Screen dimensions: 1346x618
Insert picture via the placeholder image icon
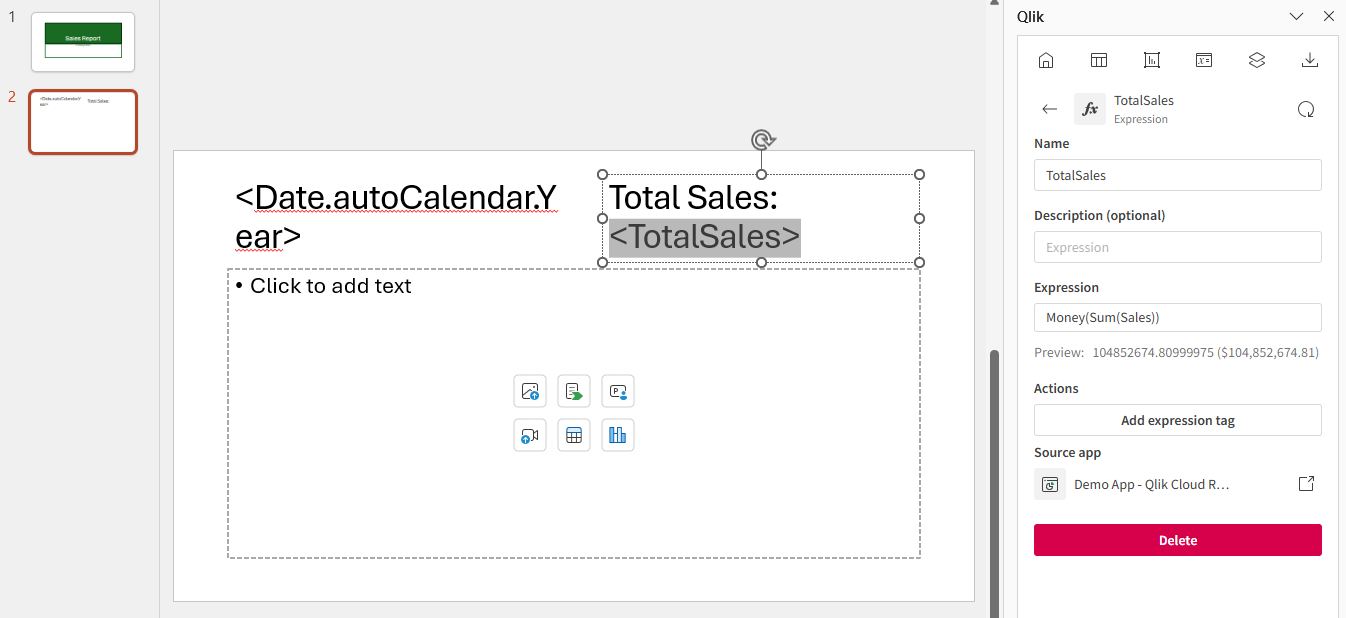(530, 391)
